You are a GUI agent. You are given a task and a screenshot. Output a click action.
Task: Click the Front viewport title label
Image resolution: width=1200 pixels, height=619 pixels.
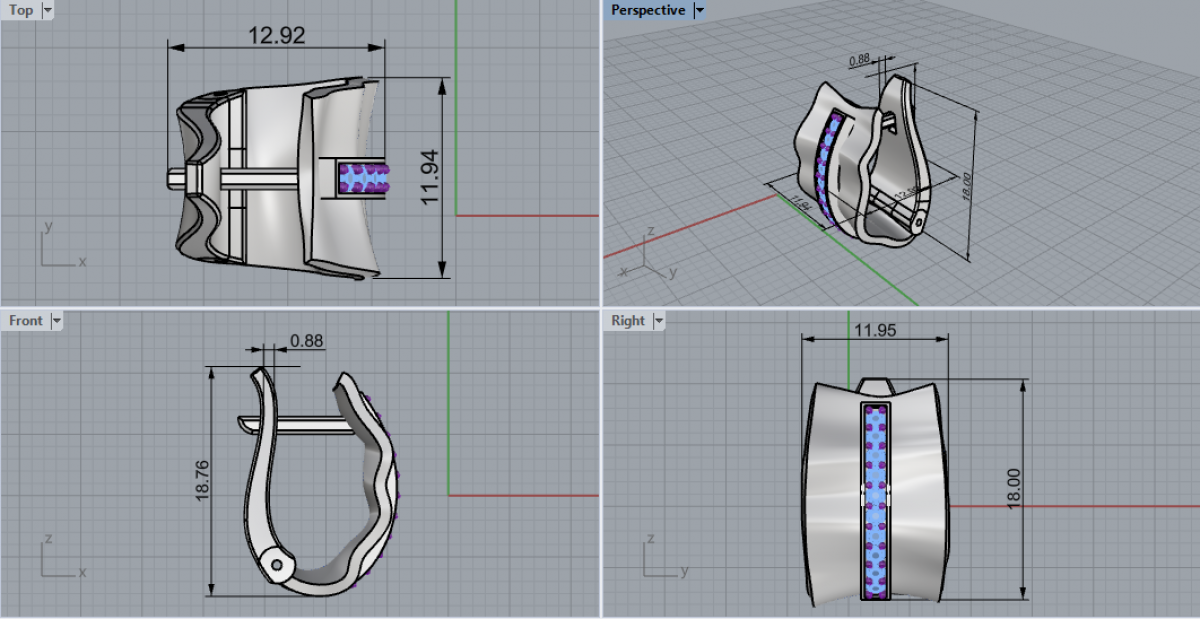(26, 321)
